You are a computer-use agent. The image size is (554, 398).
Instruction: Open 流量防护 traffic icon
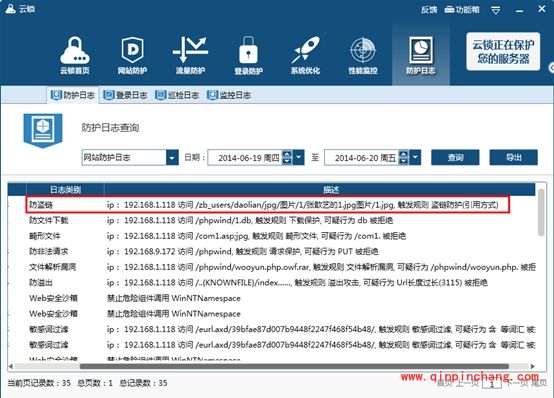click(190, 55)
